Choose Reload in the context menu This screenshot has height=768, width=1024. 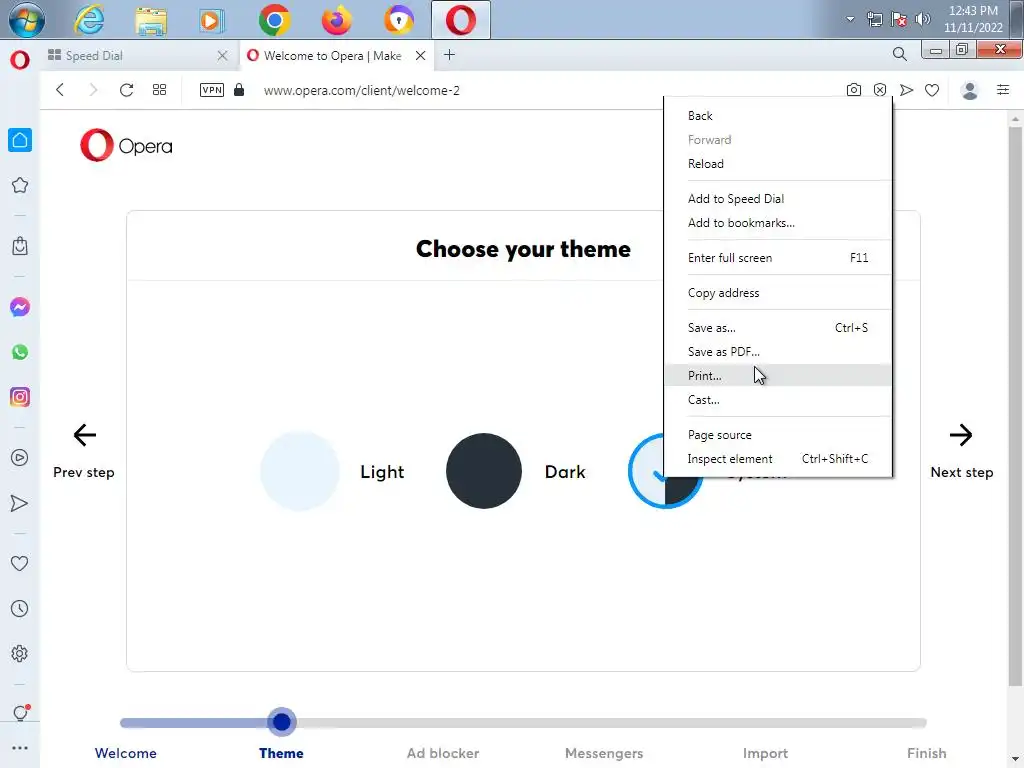(778, 164)
